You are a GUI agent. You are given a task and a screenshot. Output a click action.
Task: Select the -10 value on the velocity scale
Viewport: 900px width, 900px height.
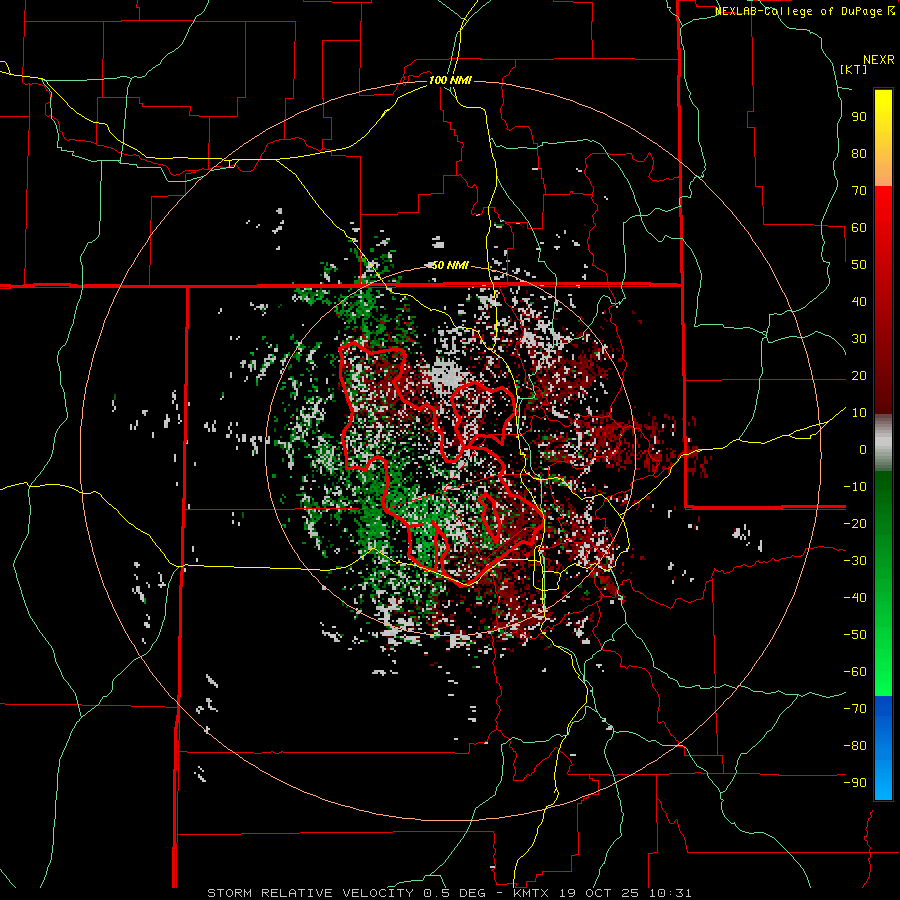tap(855, 487)
